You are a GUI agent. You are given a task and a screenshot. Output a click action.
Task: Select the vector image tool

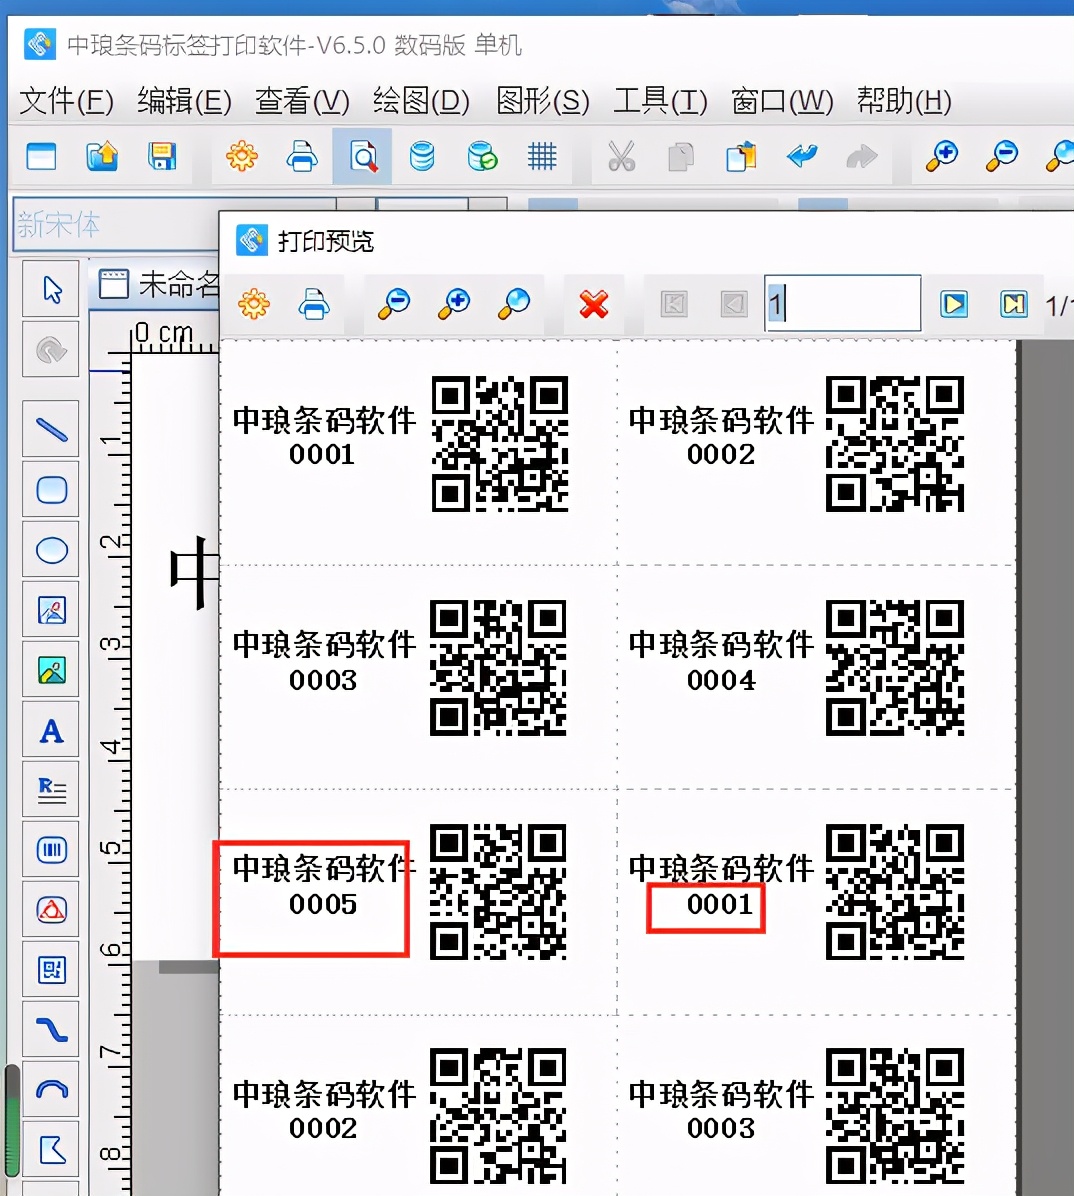pyautogui.click(x=51, y=609)
